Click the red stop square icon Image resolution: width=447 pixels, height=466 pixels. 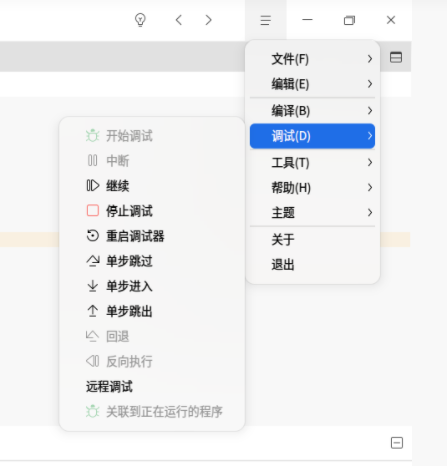93,211
